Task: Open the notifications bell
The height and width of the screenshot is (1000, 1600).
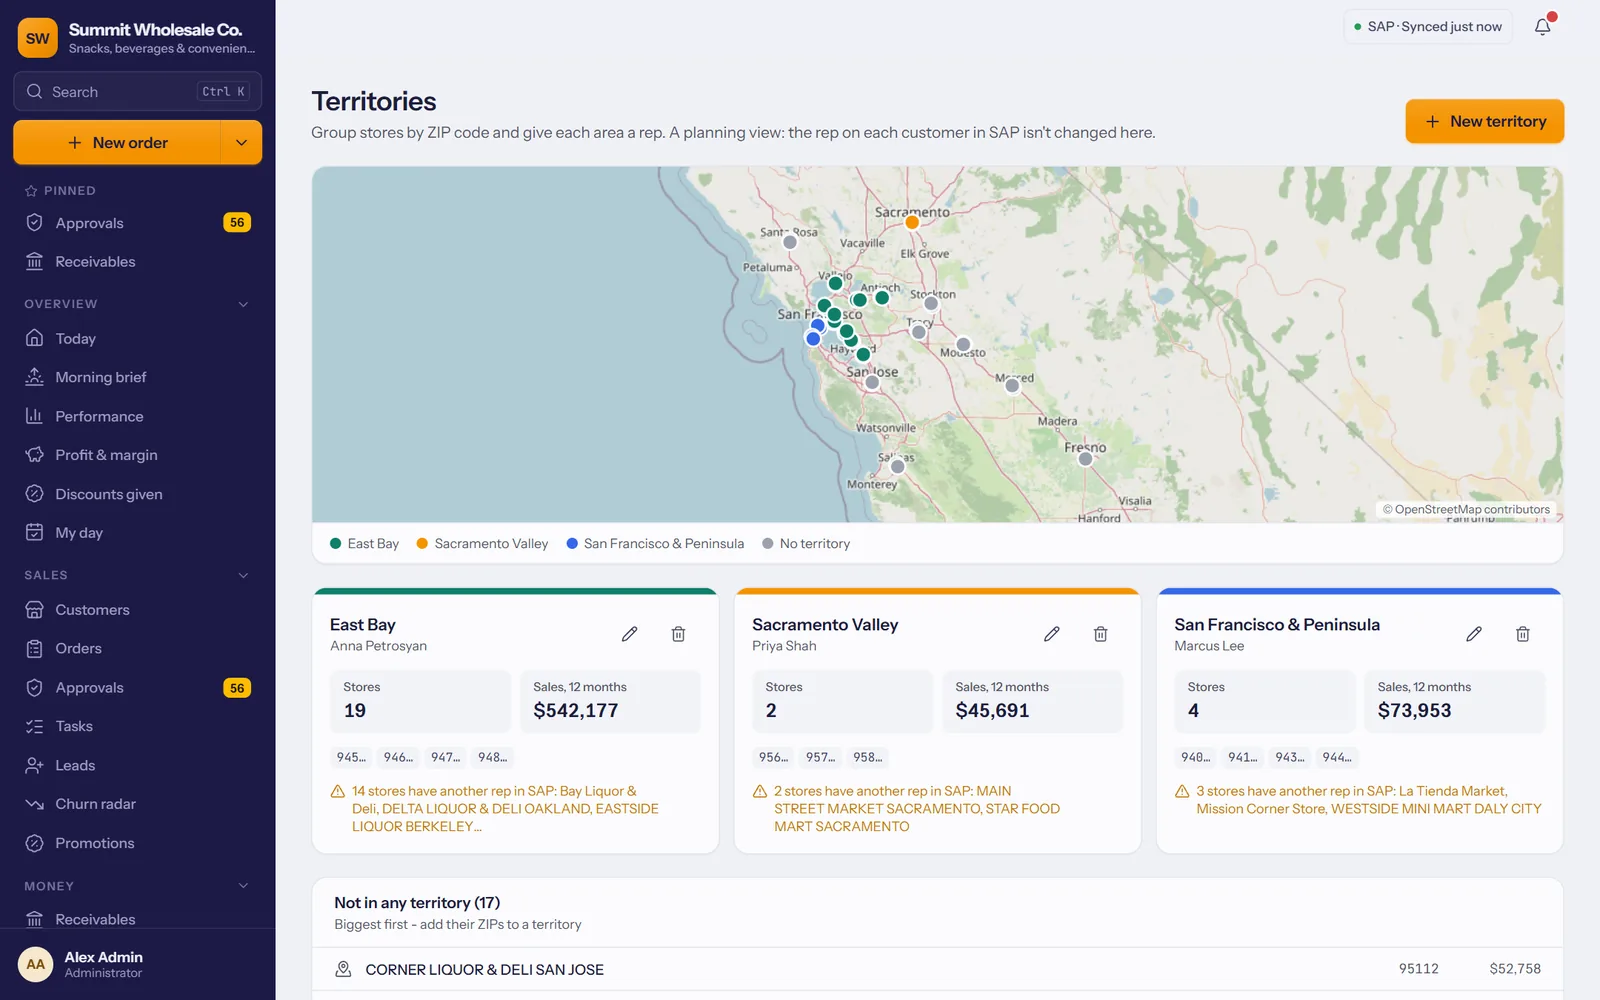Action: [1543, 27]
